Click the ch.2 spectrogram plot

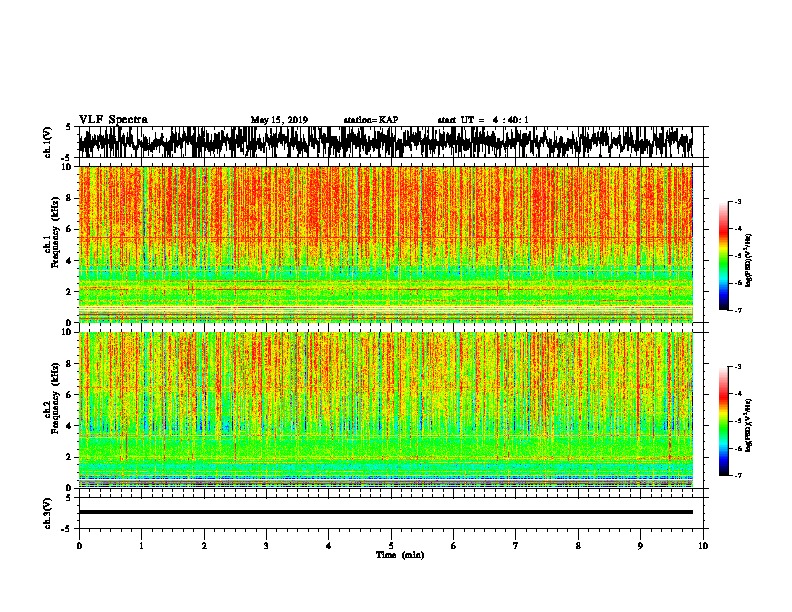point(385,410)
